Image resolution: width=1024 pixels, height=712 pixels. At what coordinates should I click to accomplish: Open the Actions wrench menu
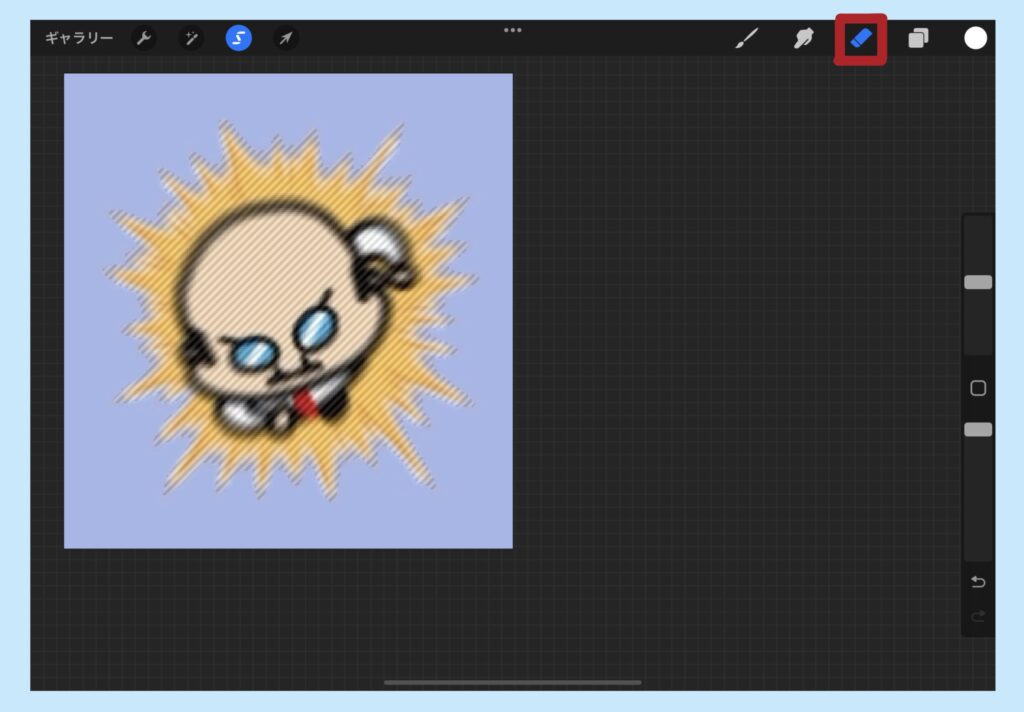pos(144,39)
